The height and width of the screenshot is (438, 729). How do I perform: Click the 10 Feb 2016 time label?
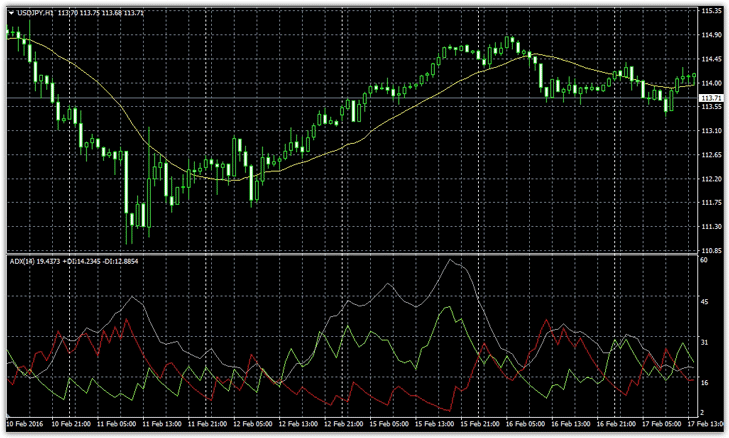click(x=28, y=424)
